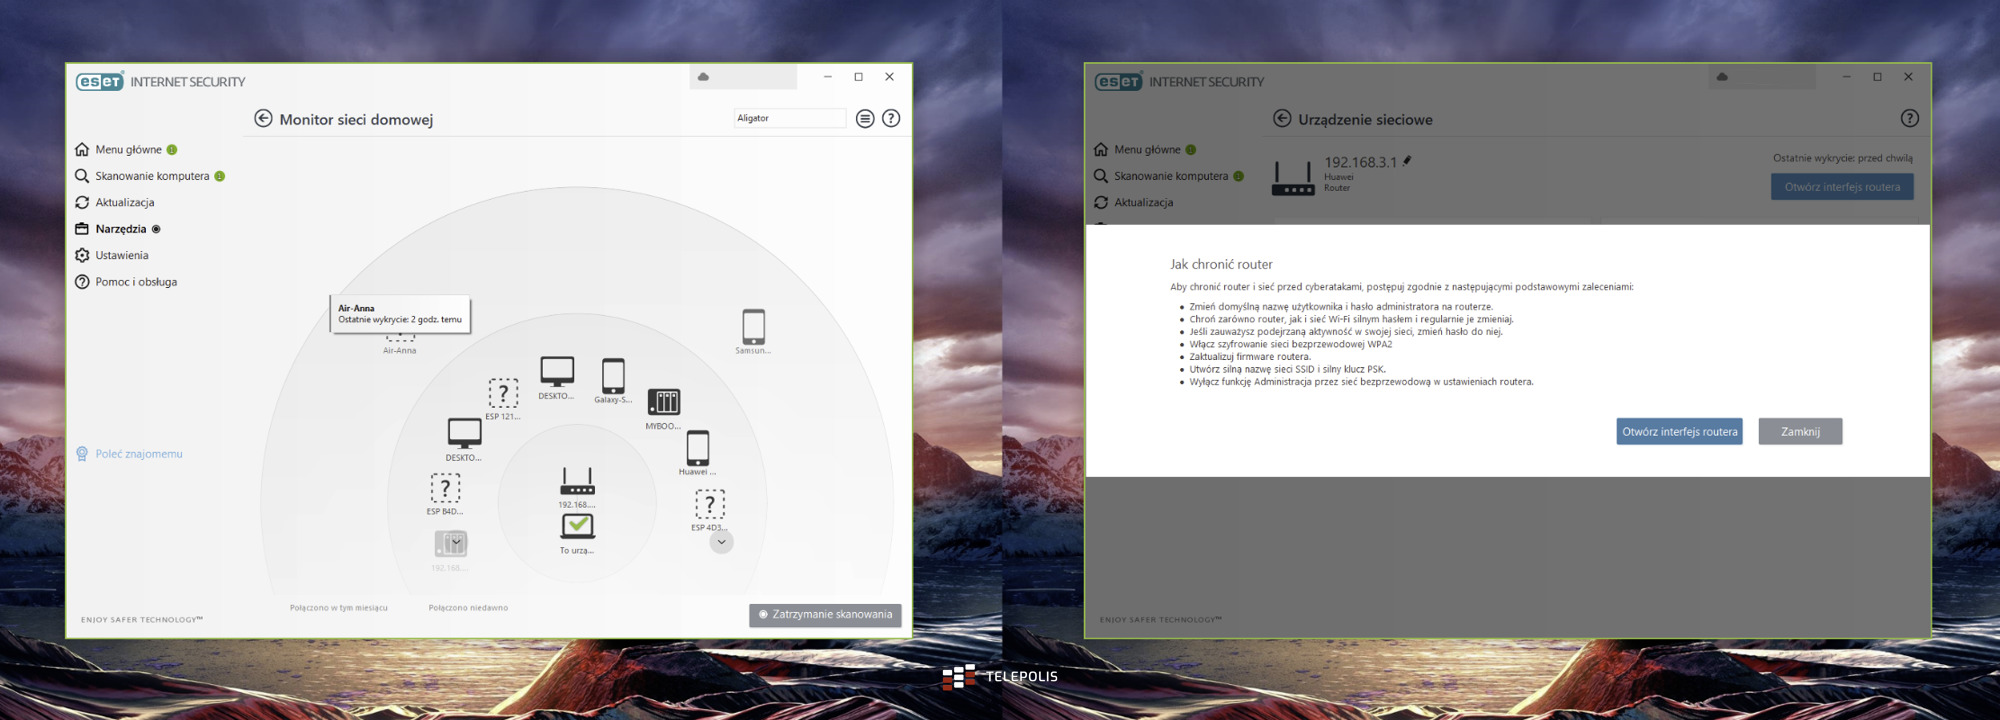This screenshot has height=720, width=2000.
Task: Open Skanowanie komputera in left sidebar
Action: pyautogui.click(x=152, y=176)
